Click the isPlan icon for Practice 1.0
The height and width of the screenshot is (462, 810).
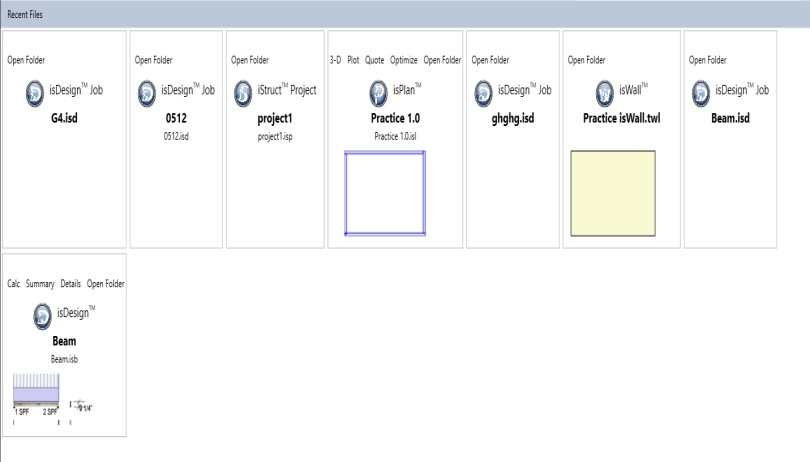378,92
